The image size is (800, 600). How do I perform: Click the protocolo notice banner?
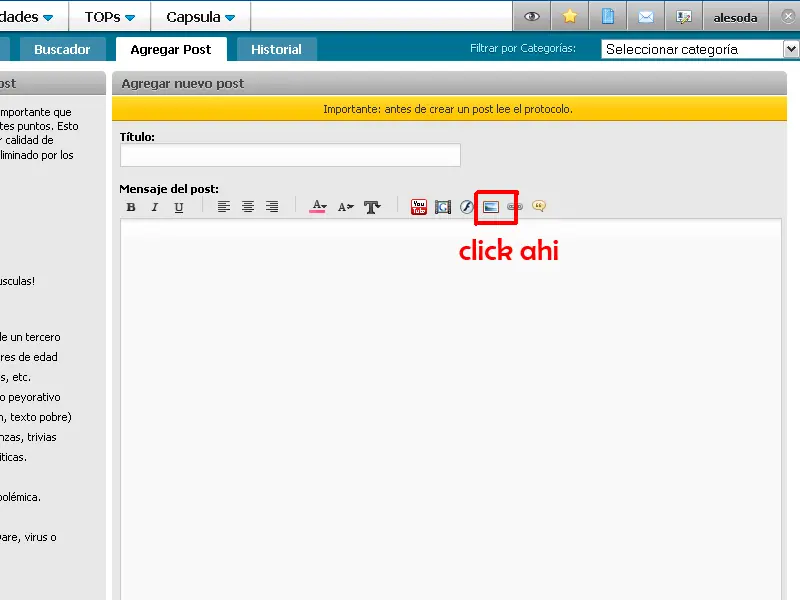pyautogui.click(x=449, y=109)
